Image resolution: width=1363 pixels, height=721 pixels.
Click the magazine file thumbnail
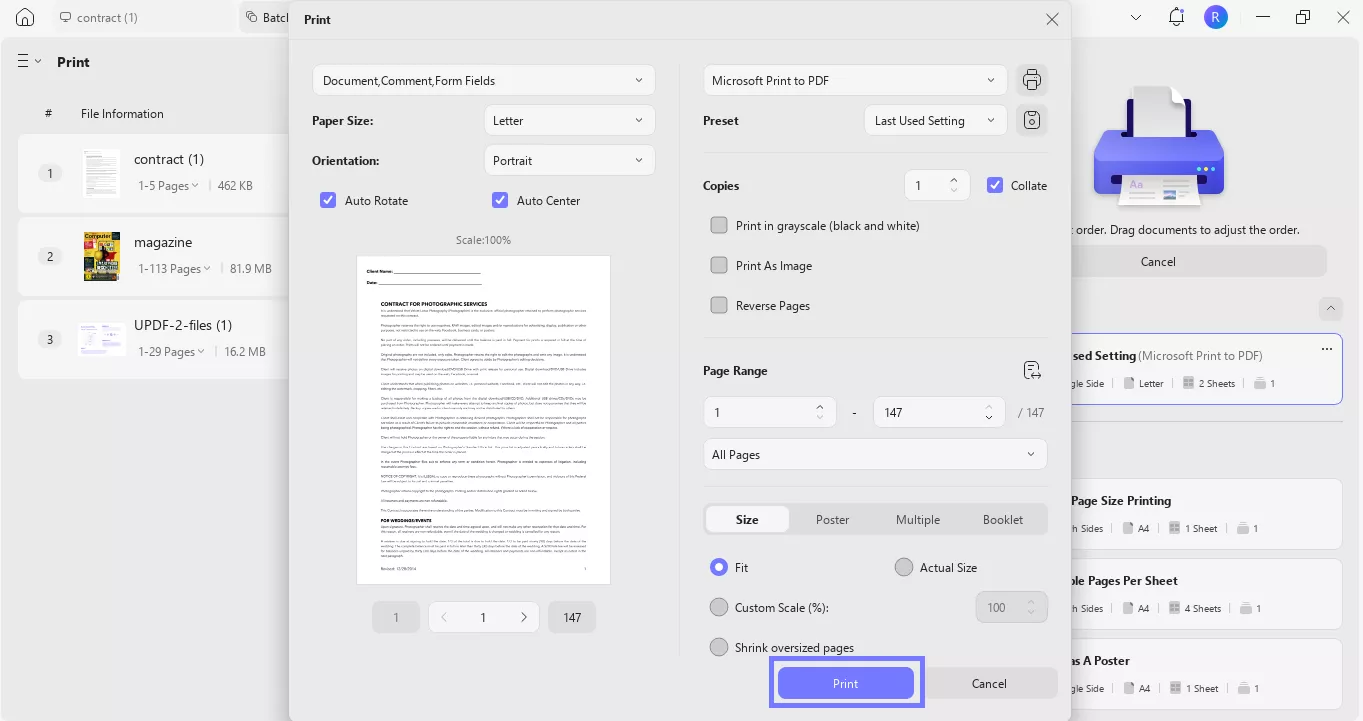101,256
